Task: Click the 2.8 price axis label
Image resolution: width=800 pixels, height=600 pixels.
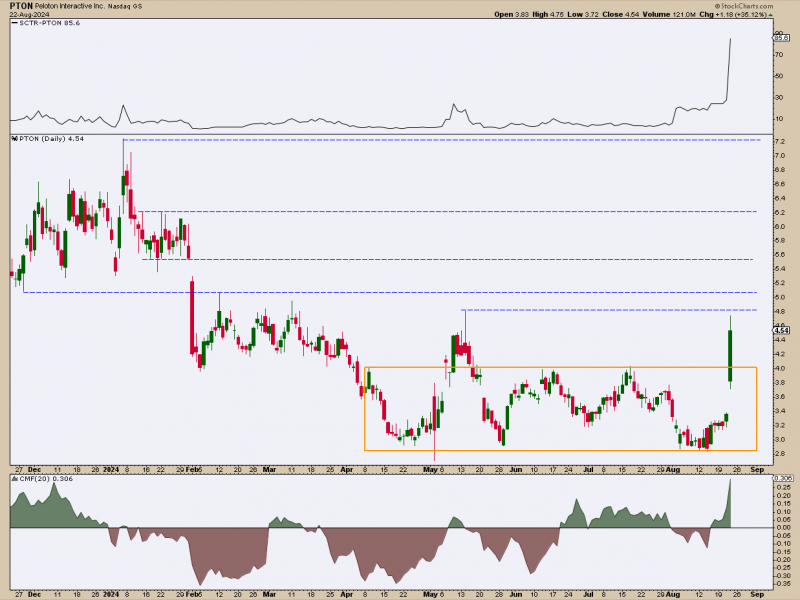Action: [x=780, y=454]
